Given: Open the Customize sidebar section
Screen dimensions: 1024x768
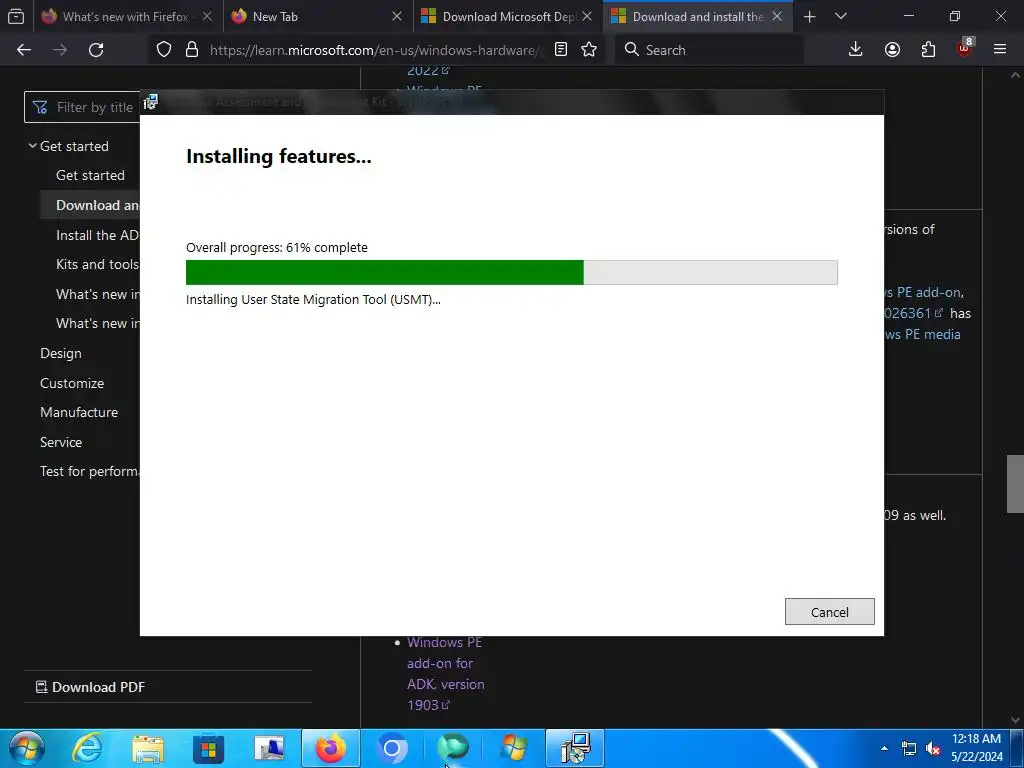Looking at the screenshot, I should 72,383.
